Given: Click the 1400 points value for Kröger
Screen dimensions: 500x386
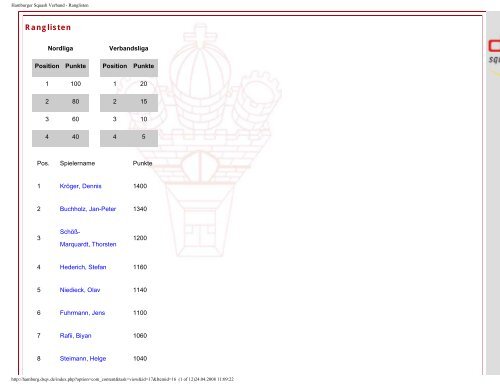Looking at the screenshot, I should click(x=140, y=186).
